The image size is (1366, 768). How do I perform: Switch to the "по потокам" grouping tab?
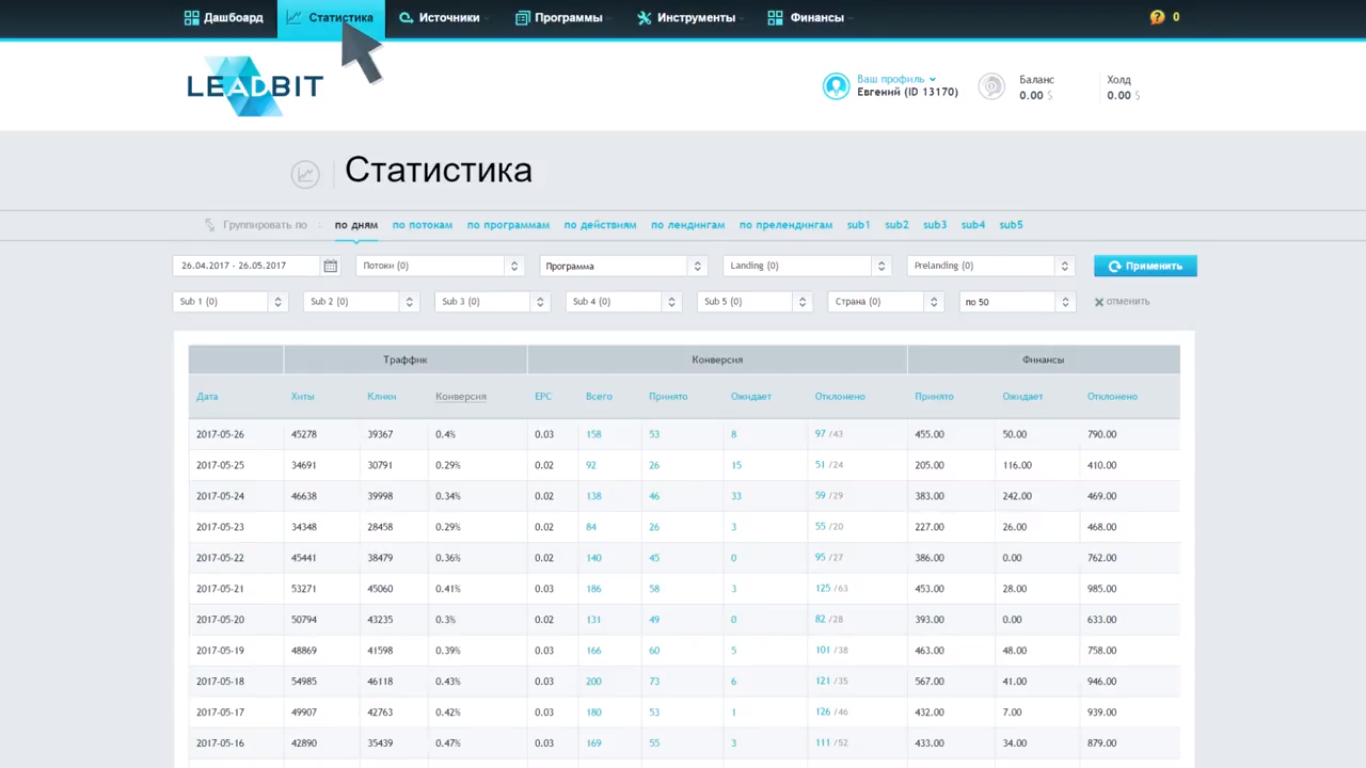click(422, 225)
